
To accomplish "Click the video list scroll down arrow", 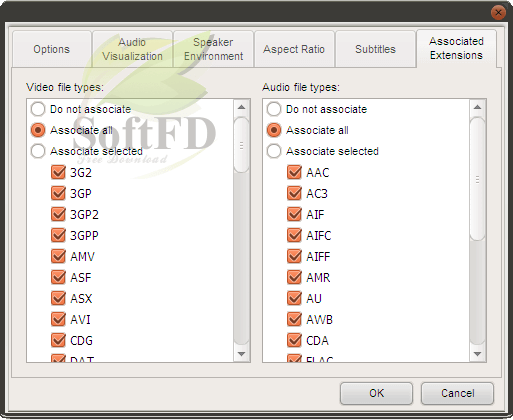I will click(242, 354).
